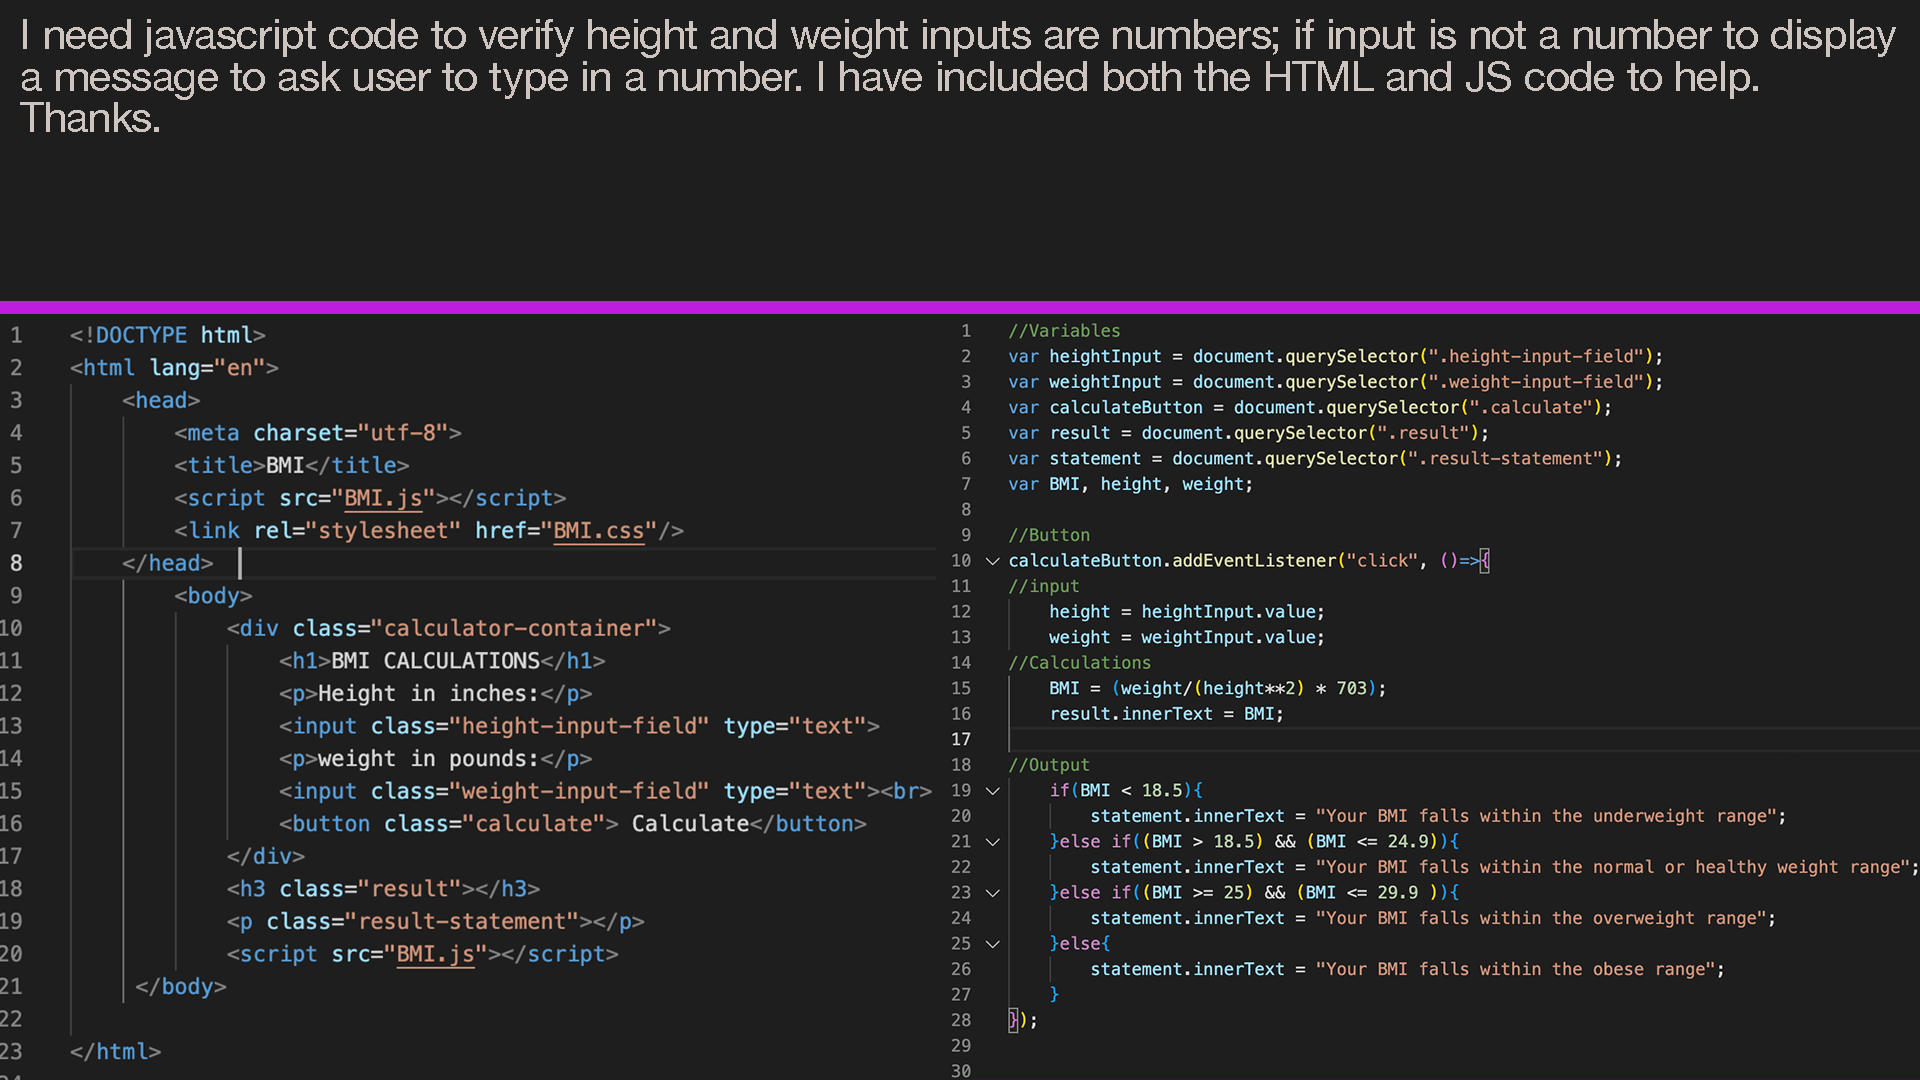Collapse the fold arrow at JS line 10
Image resolution: width=1920 pixels, height=1080 pixels.
(993, 561)
